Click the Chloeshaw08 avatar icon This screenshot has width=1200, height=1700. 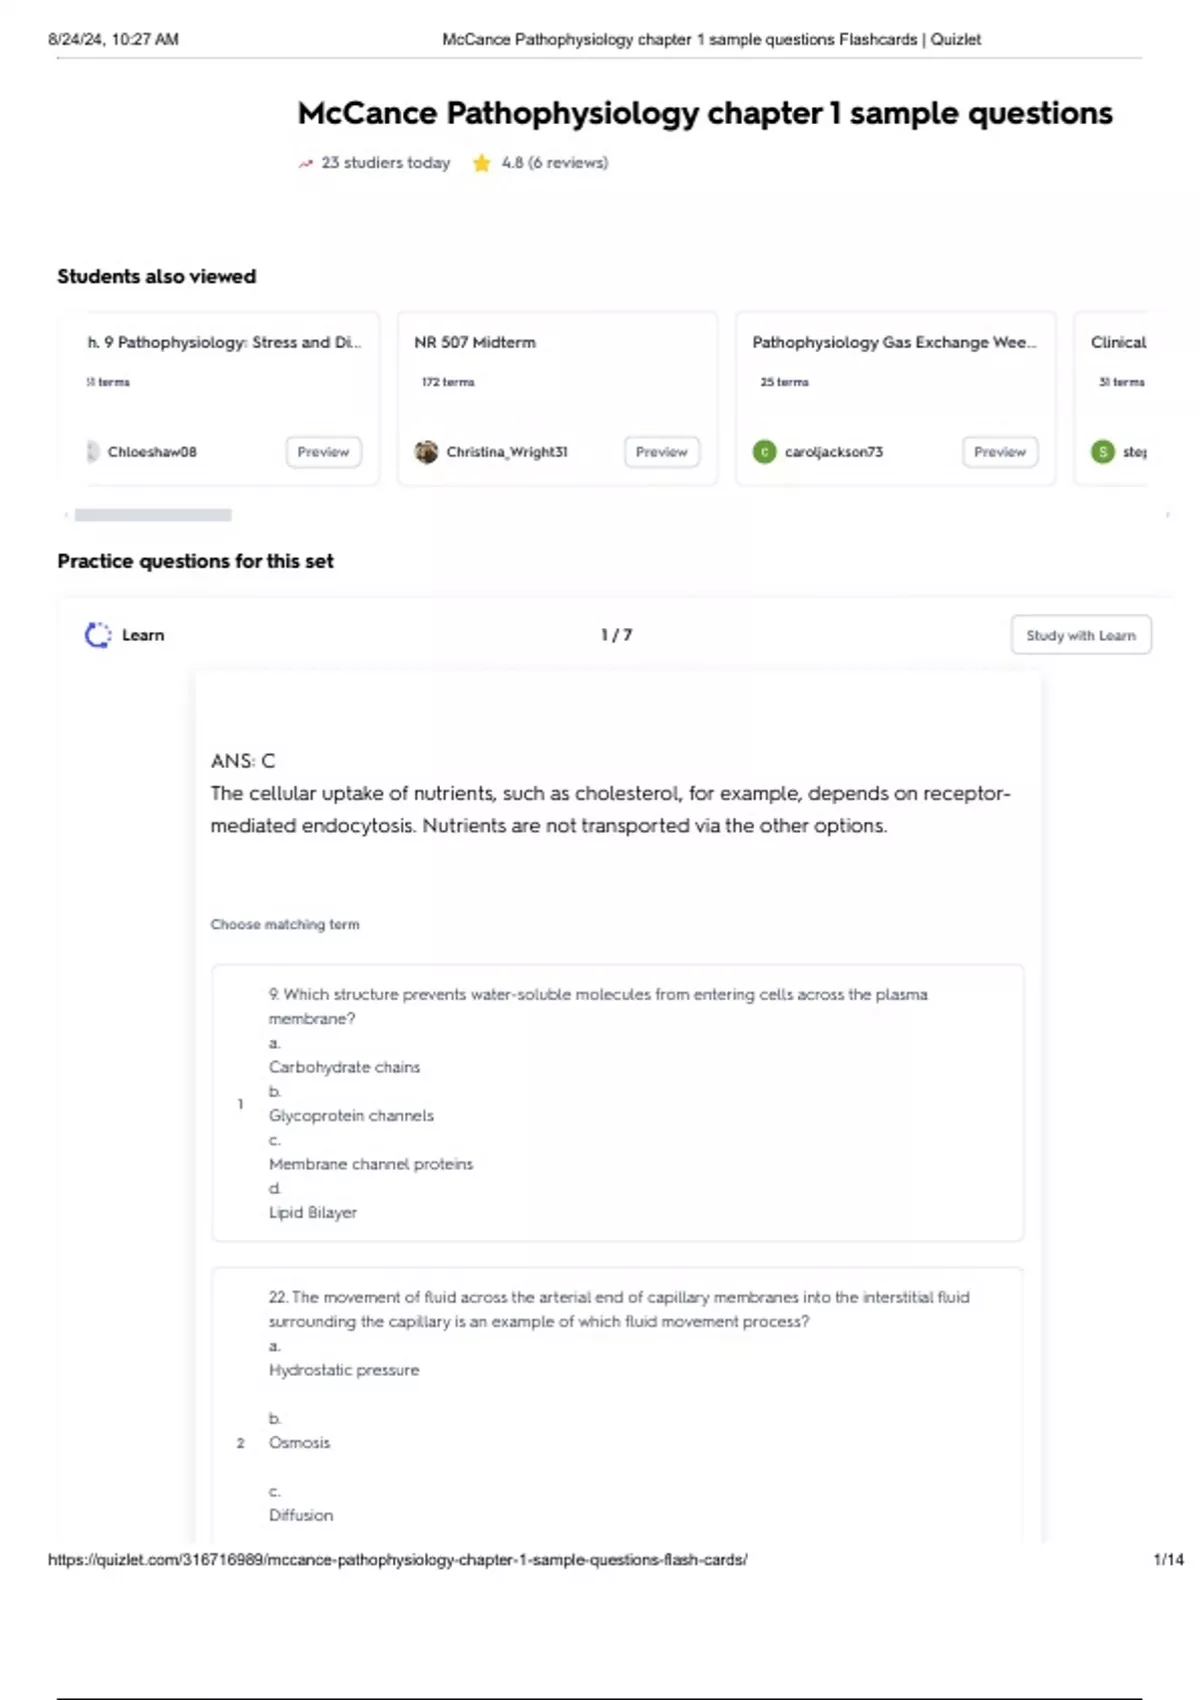click(x=93, y=452)
